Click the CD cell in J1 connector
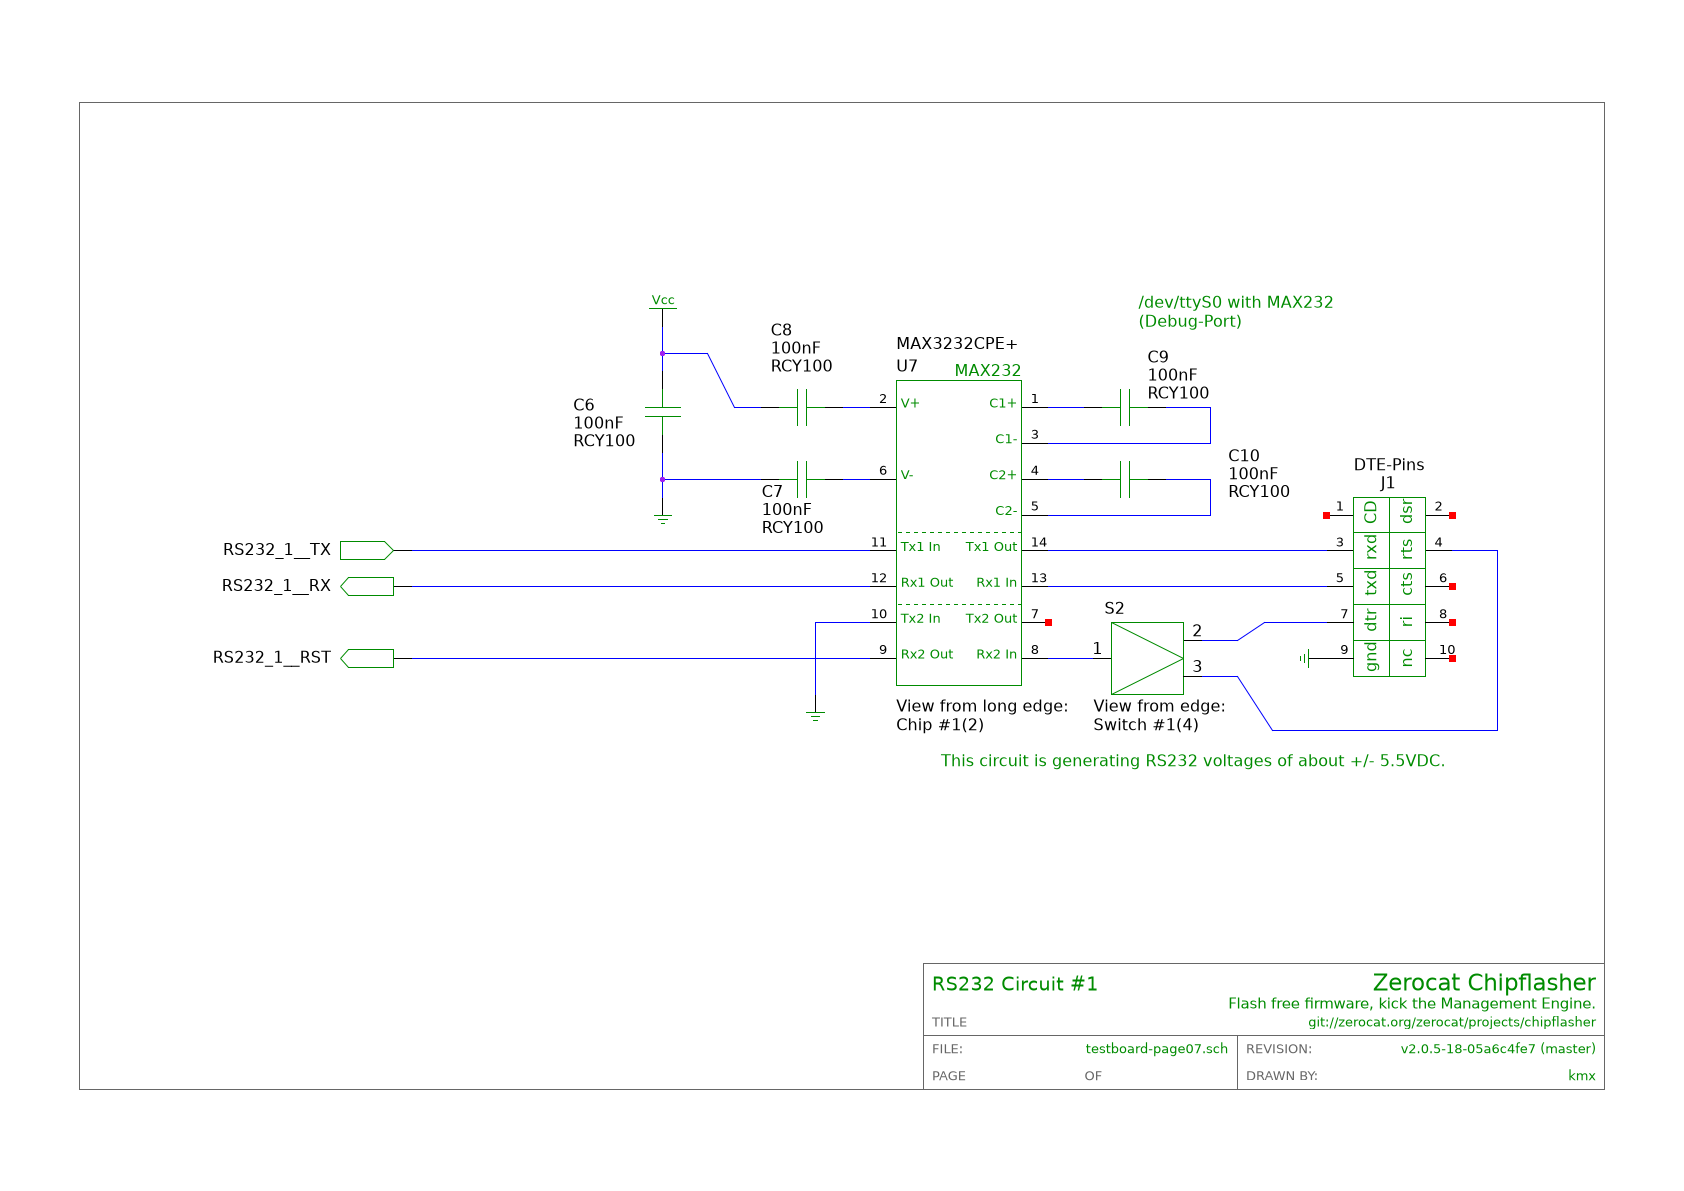 [x=1371, y=514]
